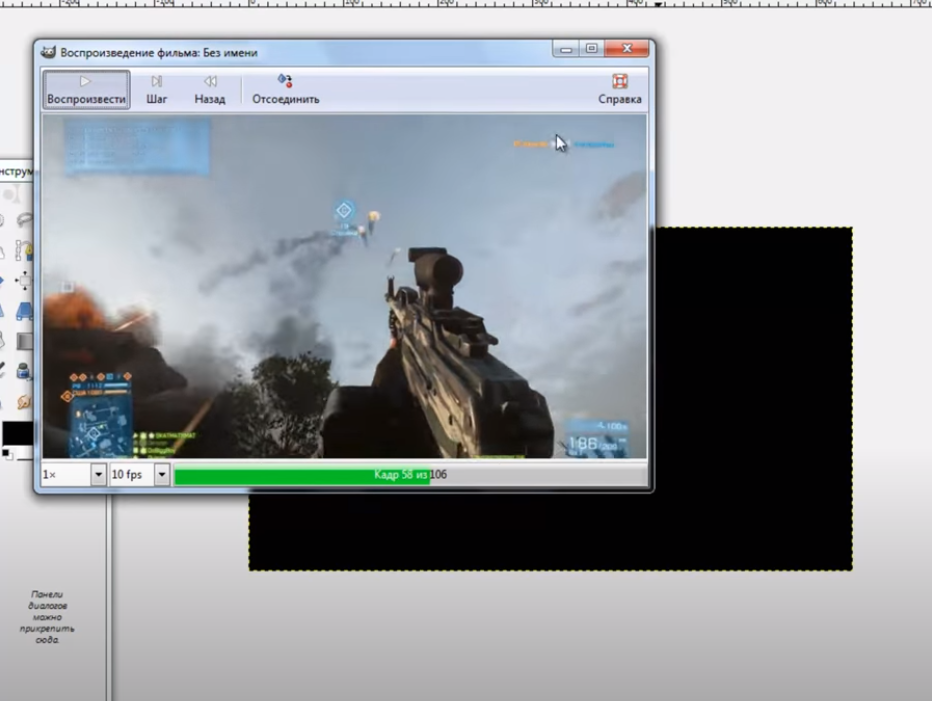Viewport: 932px width, 701px height.
Task: Open the 1× zoom dropdown arrow
Action: pyautogui.click(x=99, y=474)
